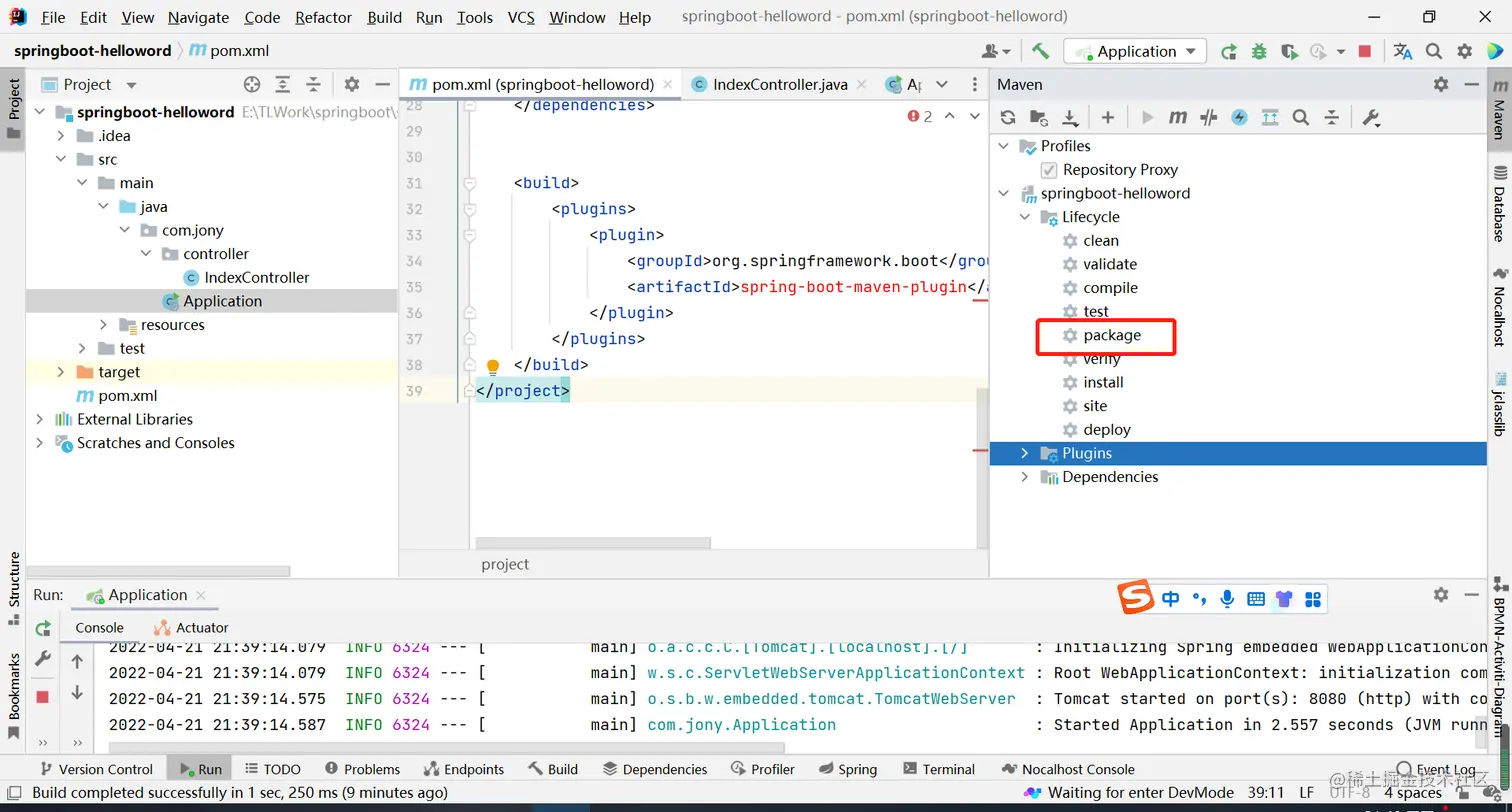The image size is (1512, 812).
Task: Start debugging with the green bug icon
Action: 1259,51
